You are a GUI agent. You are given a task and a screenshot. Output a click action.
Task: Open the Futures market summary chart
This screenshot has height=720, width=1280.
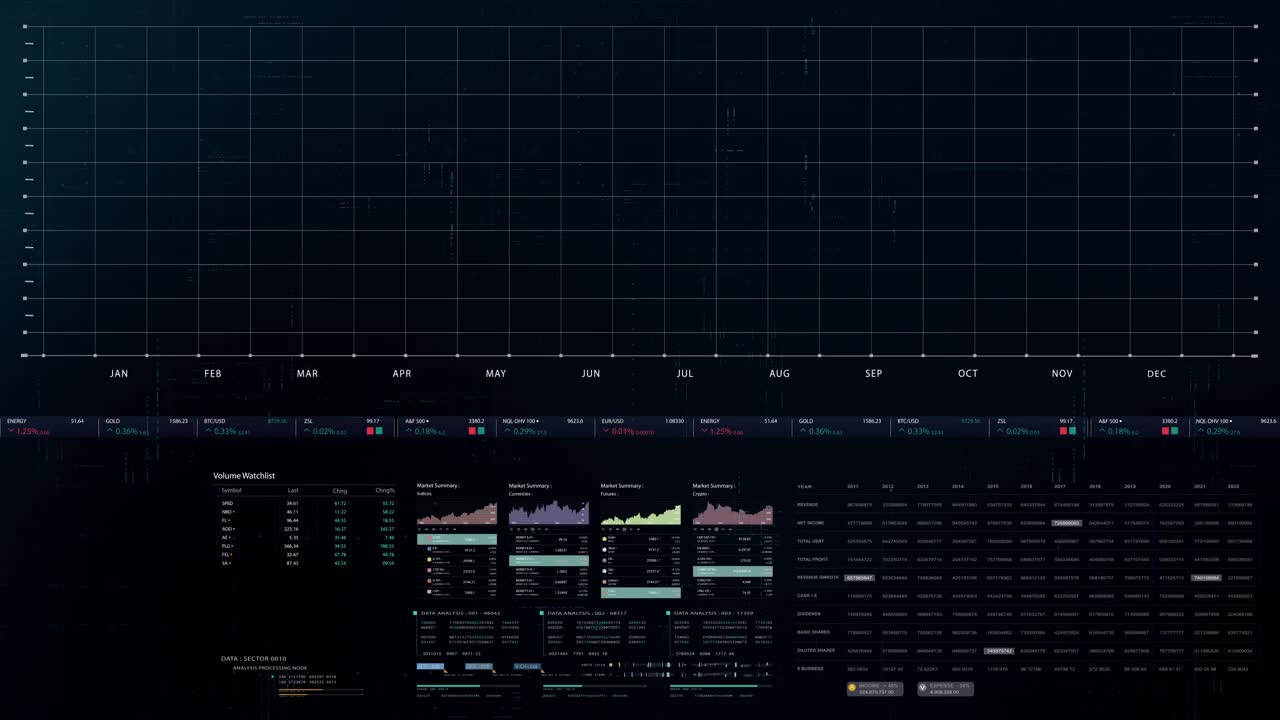pos(641,515)
